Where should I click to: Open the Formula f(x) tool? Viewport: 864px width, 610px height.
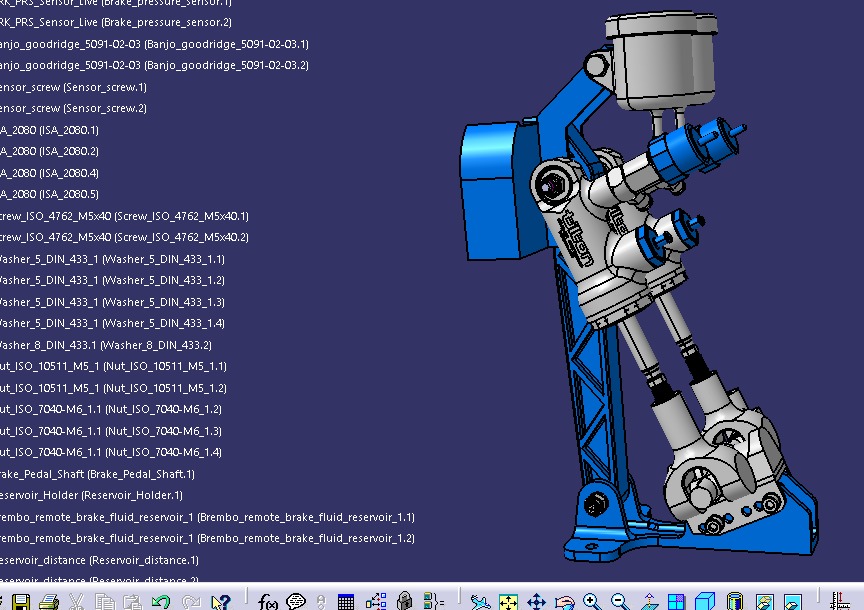268,602
